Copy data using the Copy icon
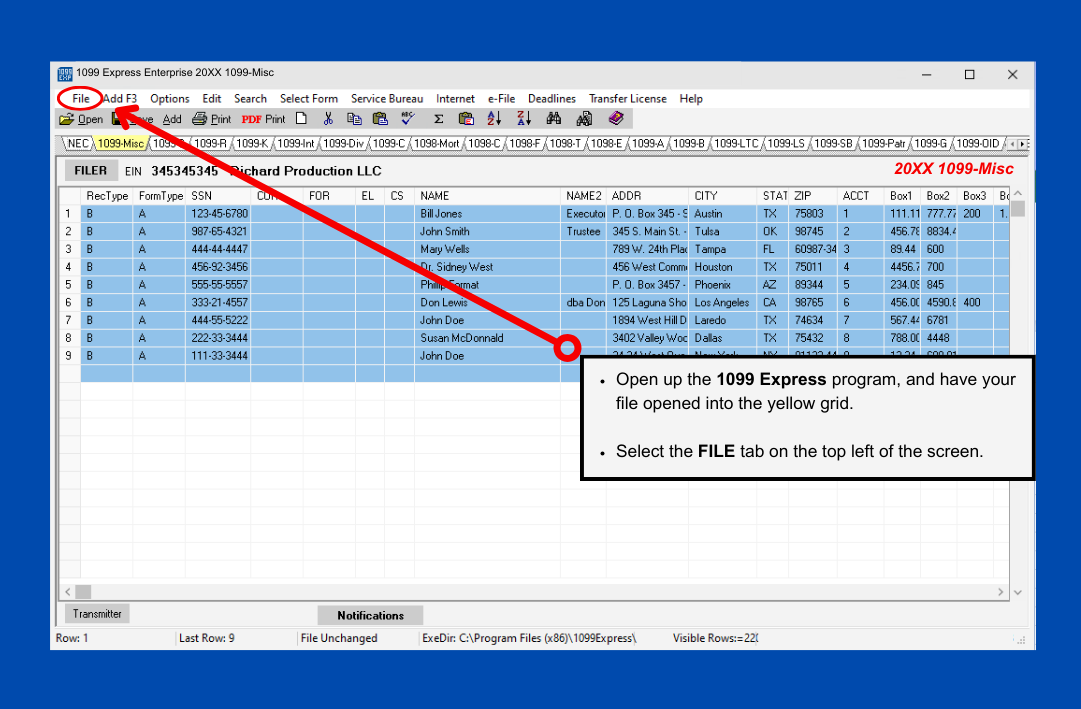The width and height of the screenshot is (1081, 709). (x=354, y=118)
